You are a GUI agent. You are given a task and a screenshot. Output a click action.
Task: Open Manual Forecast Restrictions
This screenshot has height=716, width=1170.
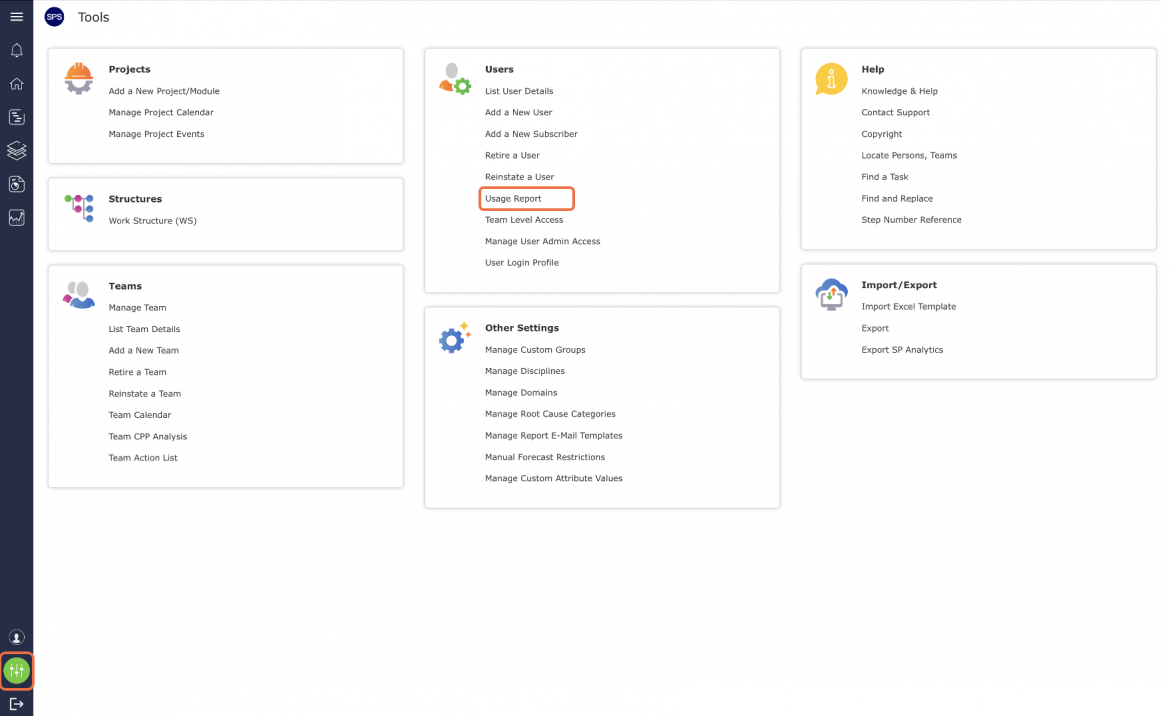coord(545,457)
